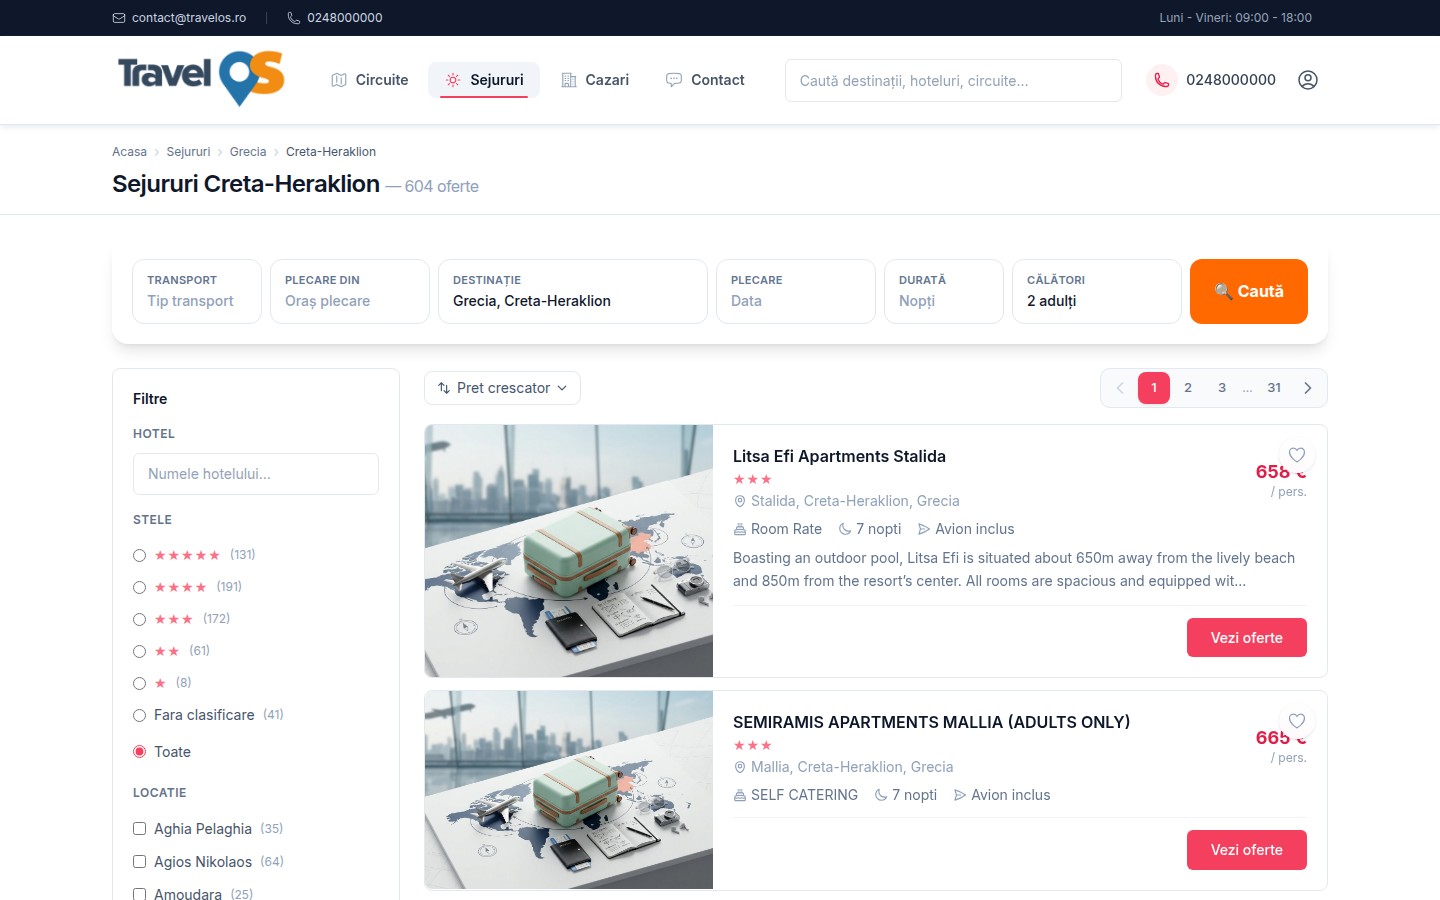Screen dimensions: 1440x900
Task: Open the Transport type selector
Action: pos(197,291)
